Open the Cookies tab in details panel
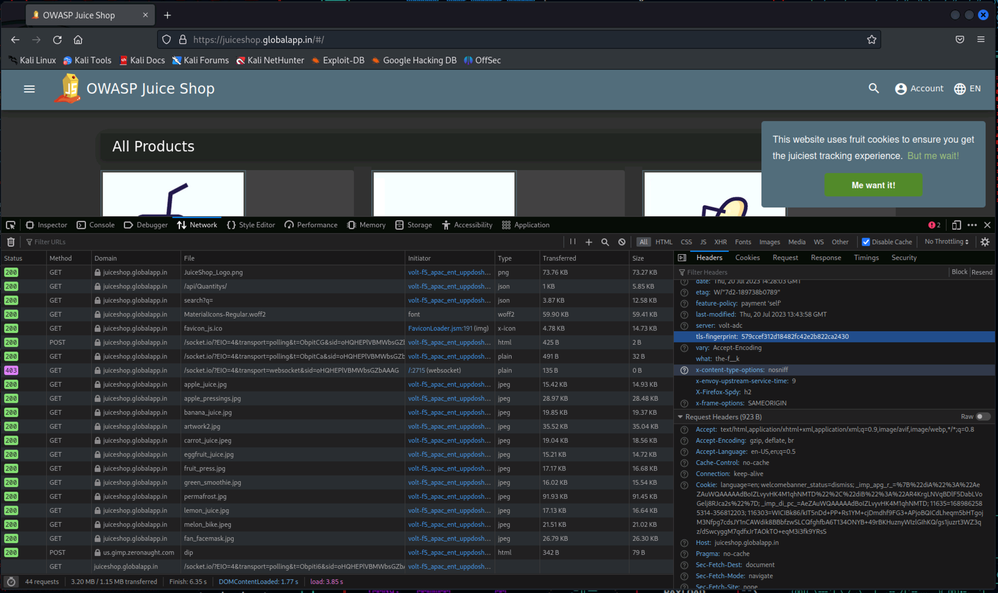The width and height of the screenshot is (998, 593). [747, 258]
